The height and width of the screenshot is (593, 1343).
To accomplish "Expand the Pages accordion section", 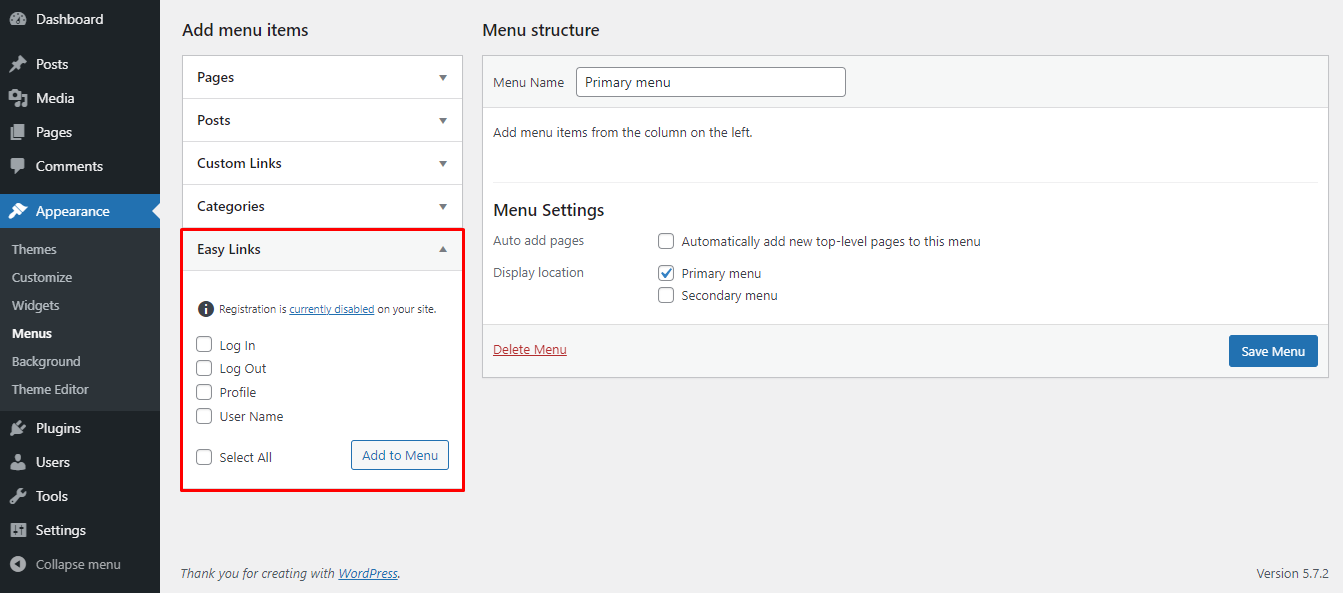I will pyautogui.click(x=443, y=77).
